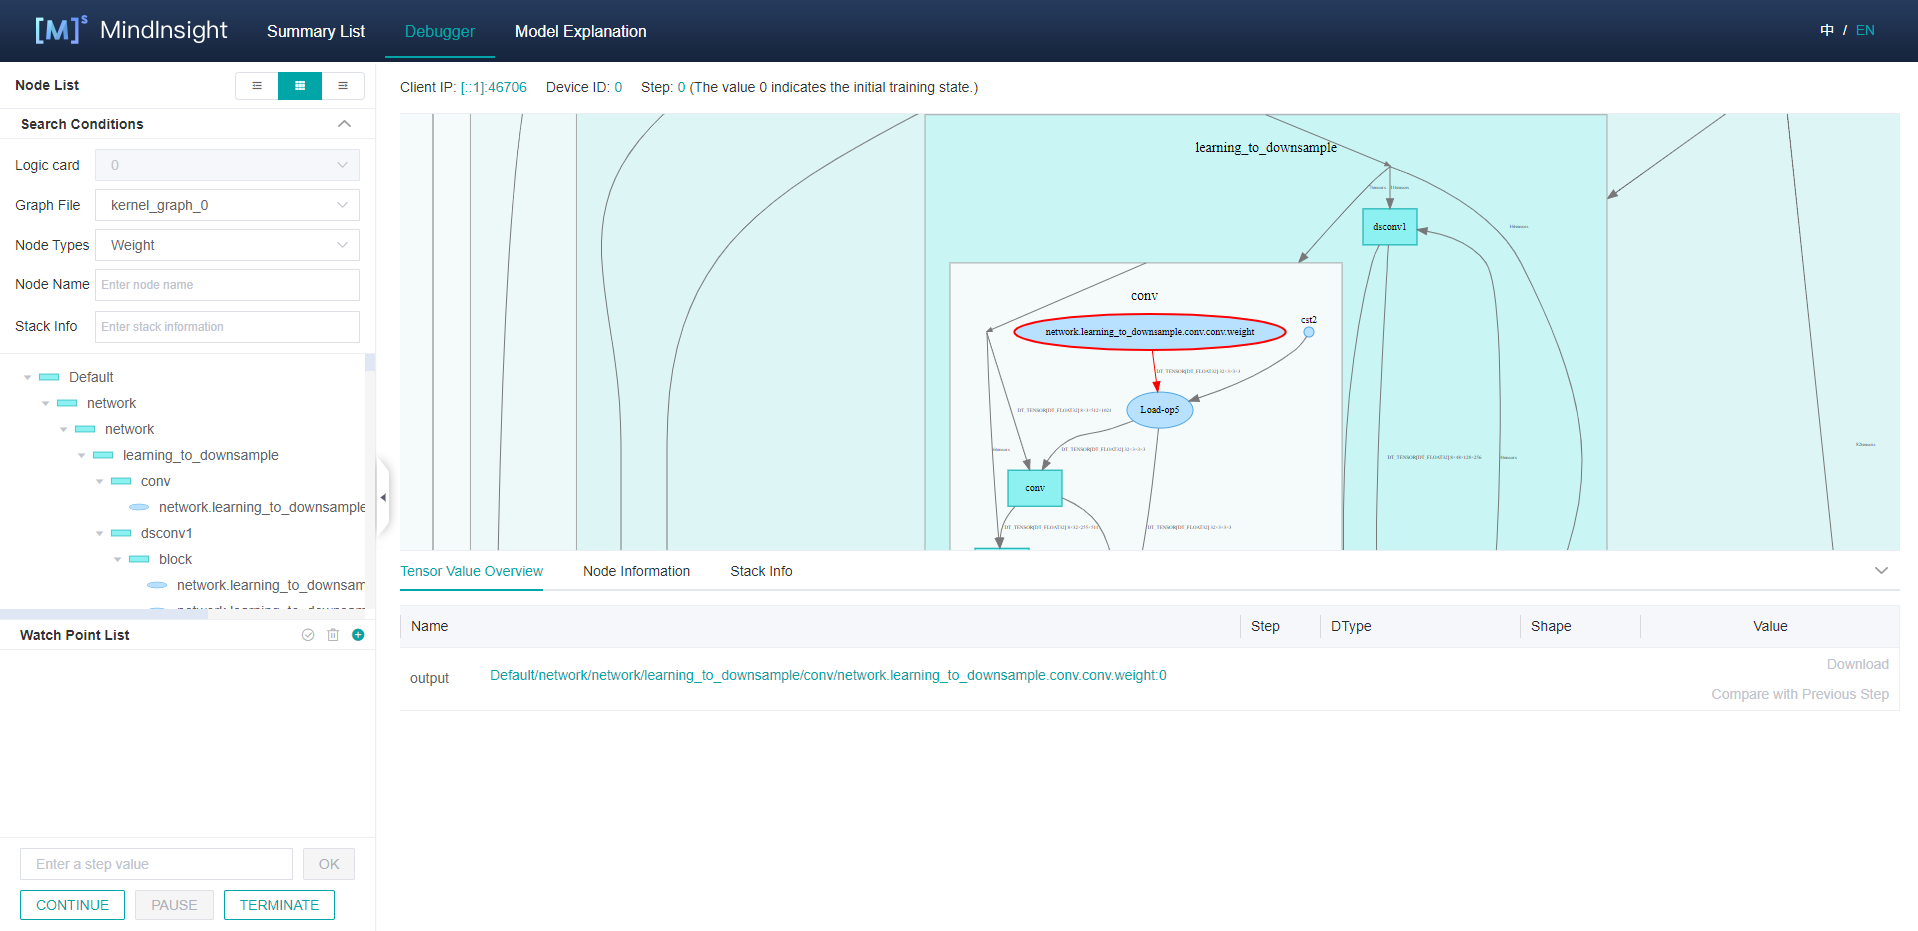
Task: Collapse the dsconv1 tree node
Action: (100, 534)
